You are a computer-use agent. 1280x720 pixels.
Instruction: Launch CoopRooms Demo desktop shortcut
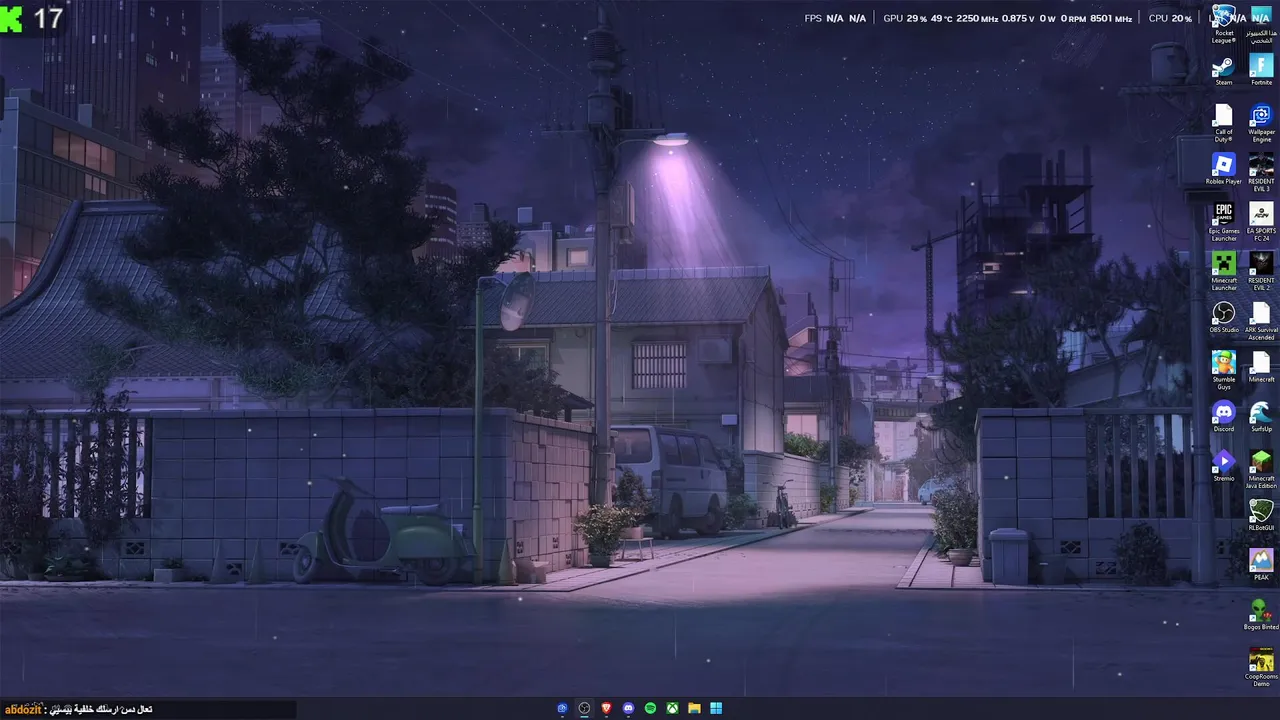click(x=1261, y=667)
